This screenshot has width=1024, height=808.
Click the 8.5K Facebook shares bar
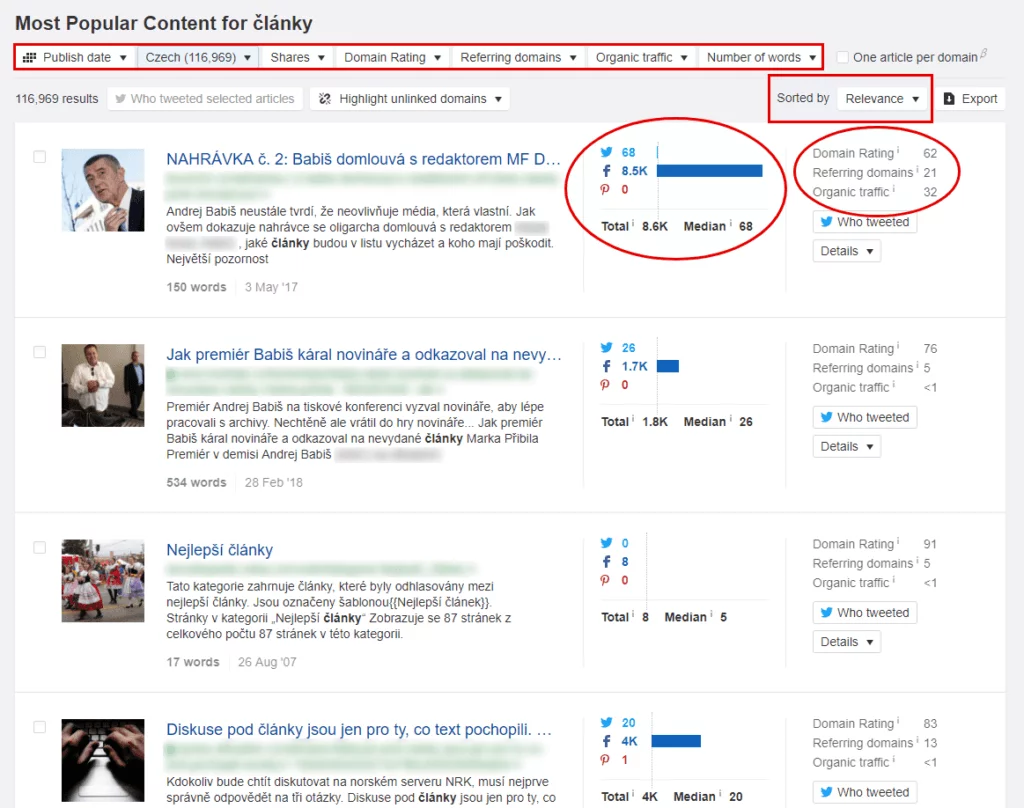click(x=709, y=171)
